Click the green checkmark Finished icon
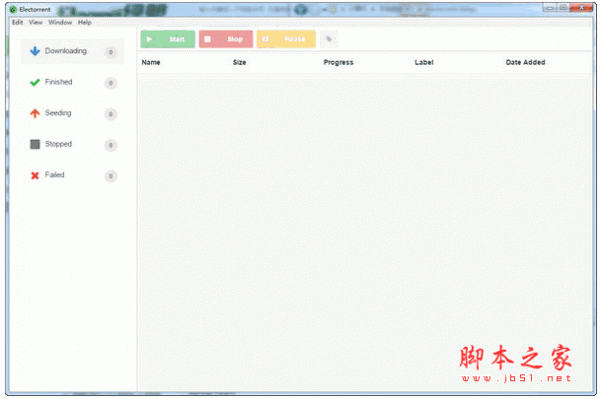600x399 pixels. tap(35, 82)
